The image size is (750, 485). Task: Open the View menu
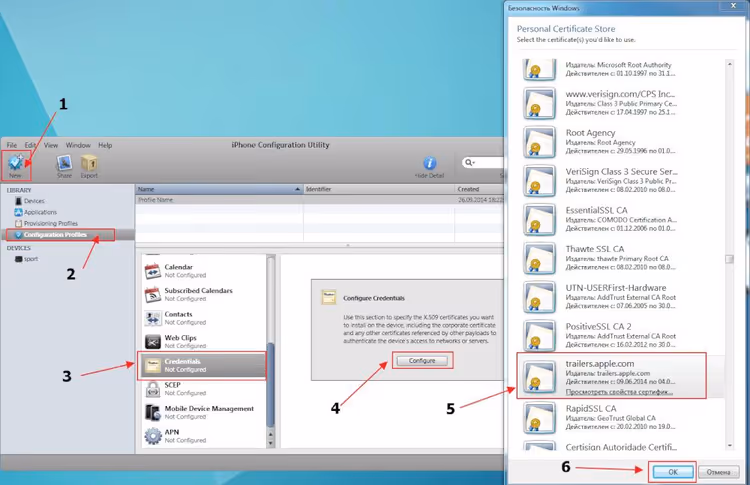(x=51, y=145)
